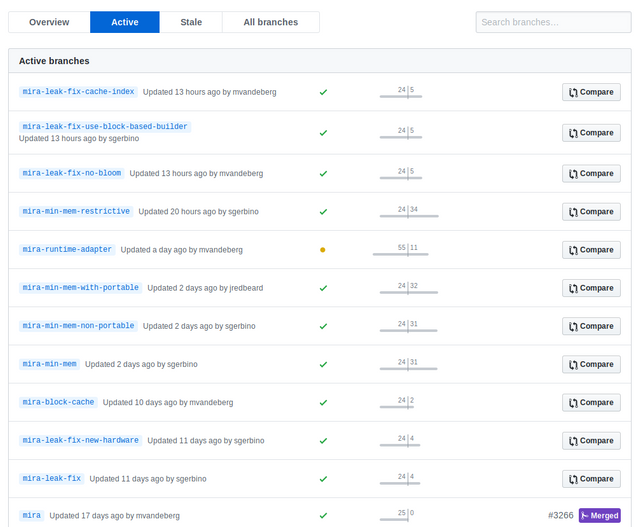View success checkmark in the mira-min-mem row
The width and height of the screenshot is (640, 527).
323,365
